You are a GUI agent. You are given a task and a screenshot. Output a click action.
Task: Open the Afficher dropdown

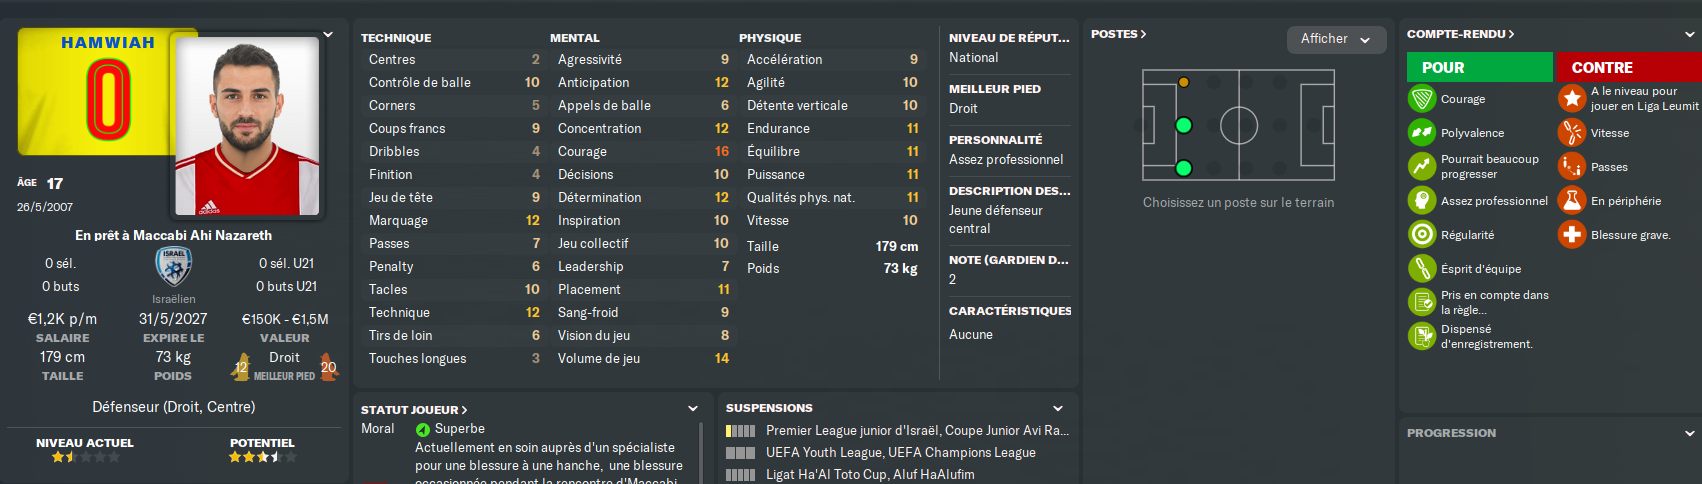click(1336, 39)
